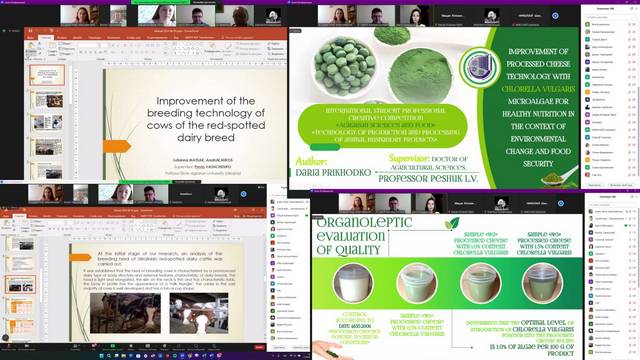This screenshot has height=360, width=640.
Task: Toggle the camera video control in the Zoom toolbar
Action: 27,347
